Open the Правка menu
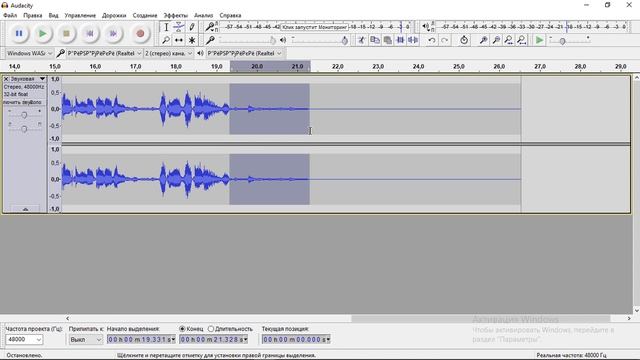The height and width of the screenshot is (360, 640). 33,15
